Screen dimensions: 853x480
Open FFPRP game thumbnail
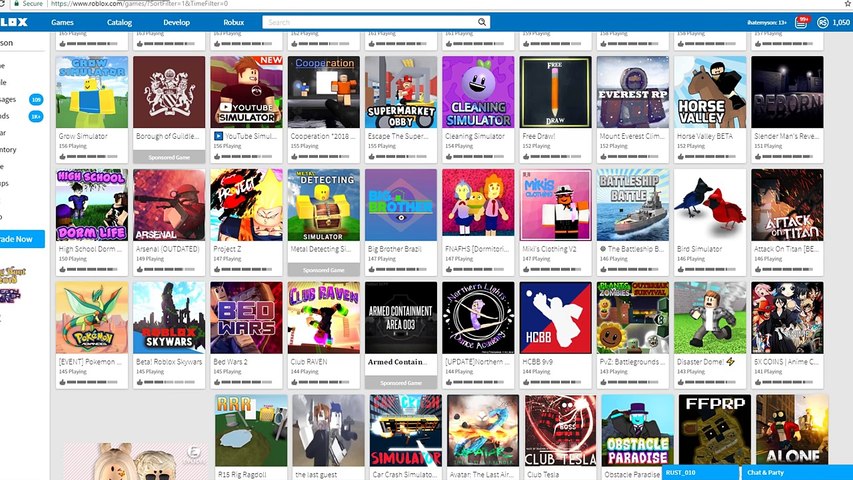(x=715, y=430)
